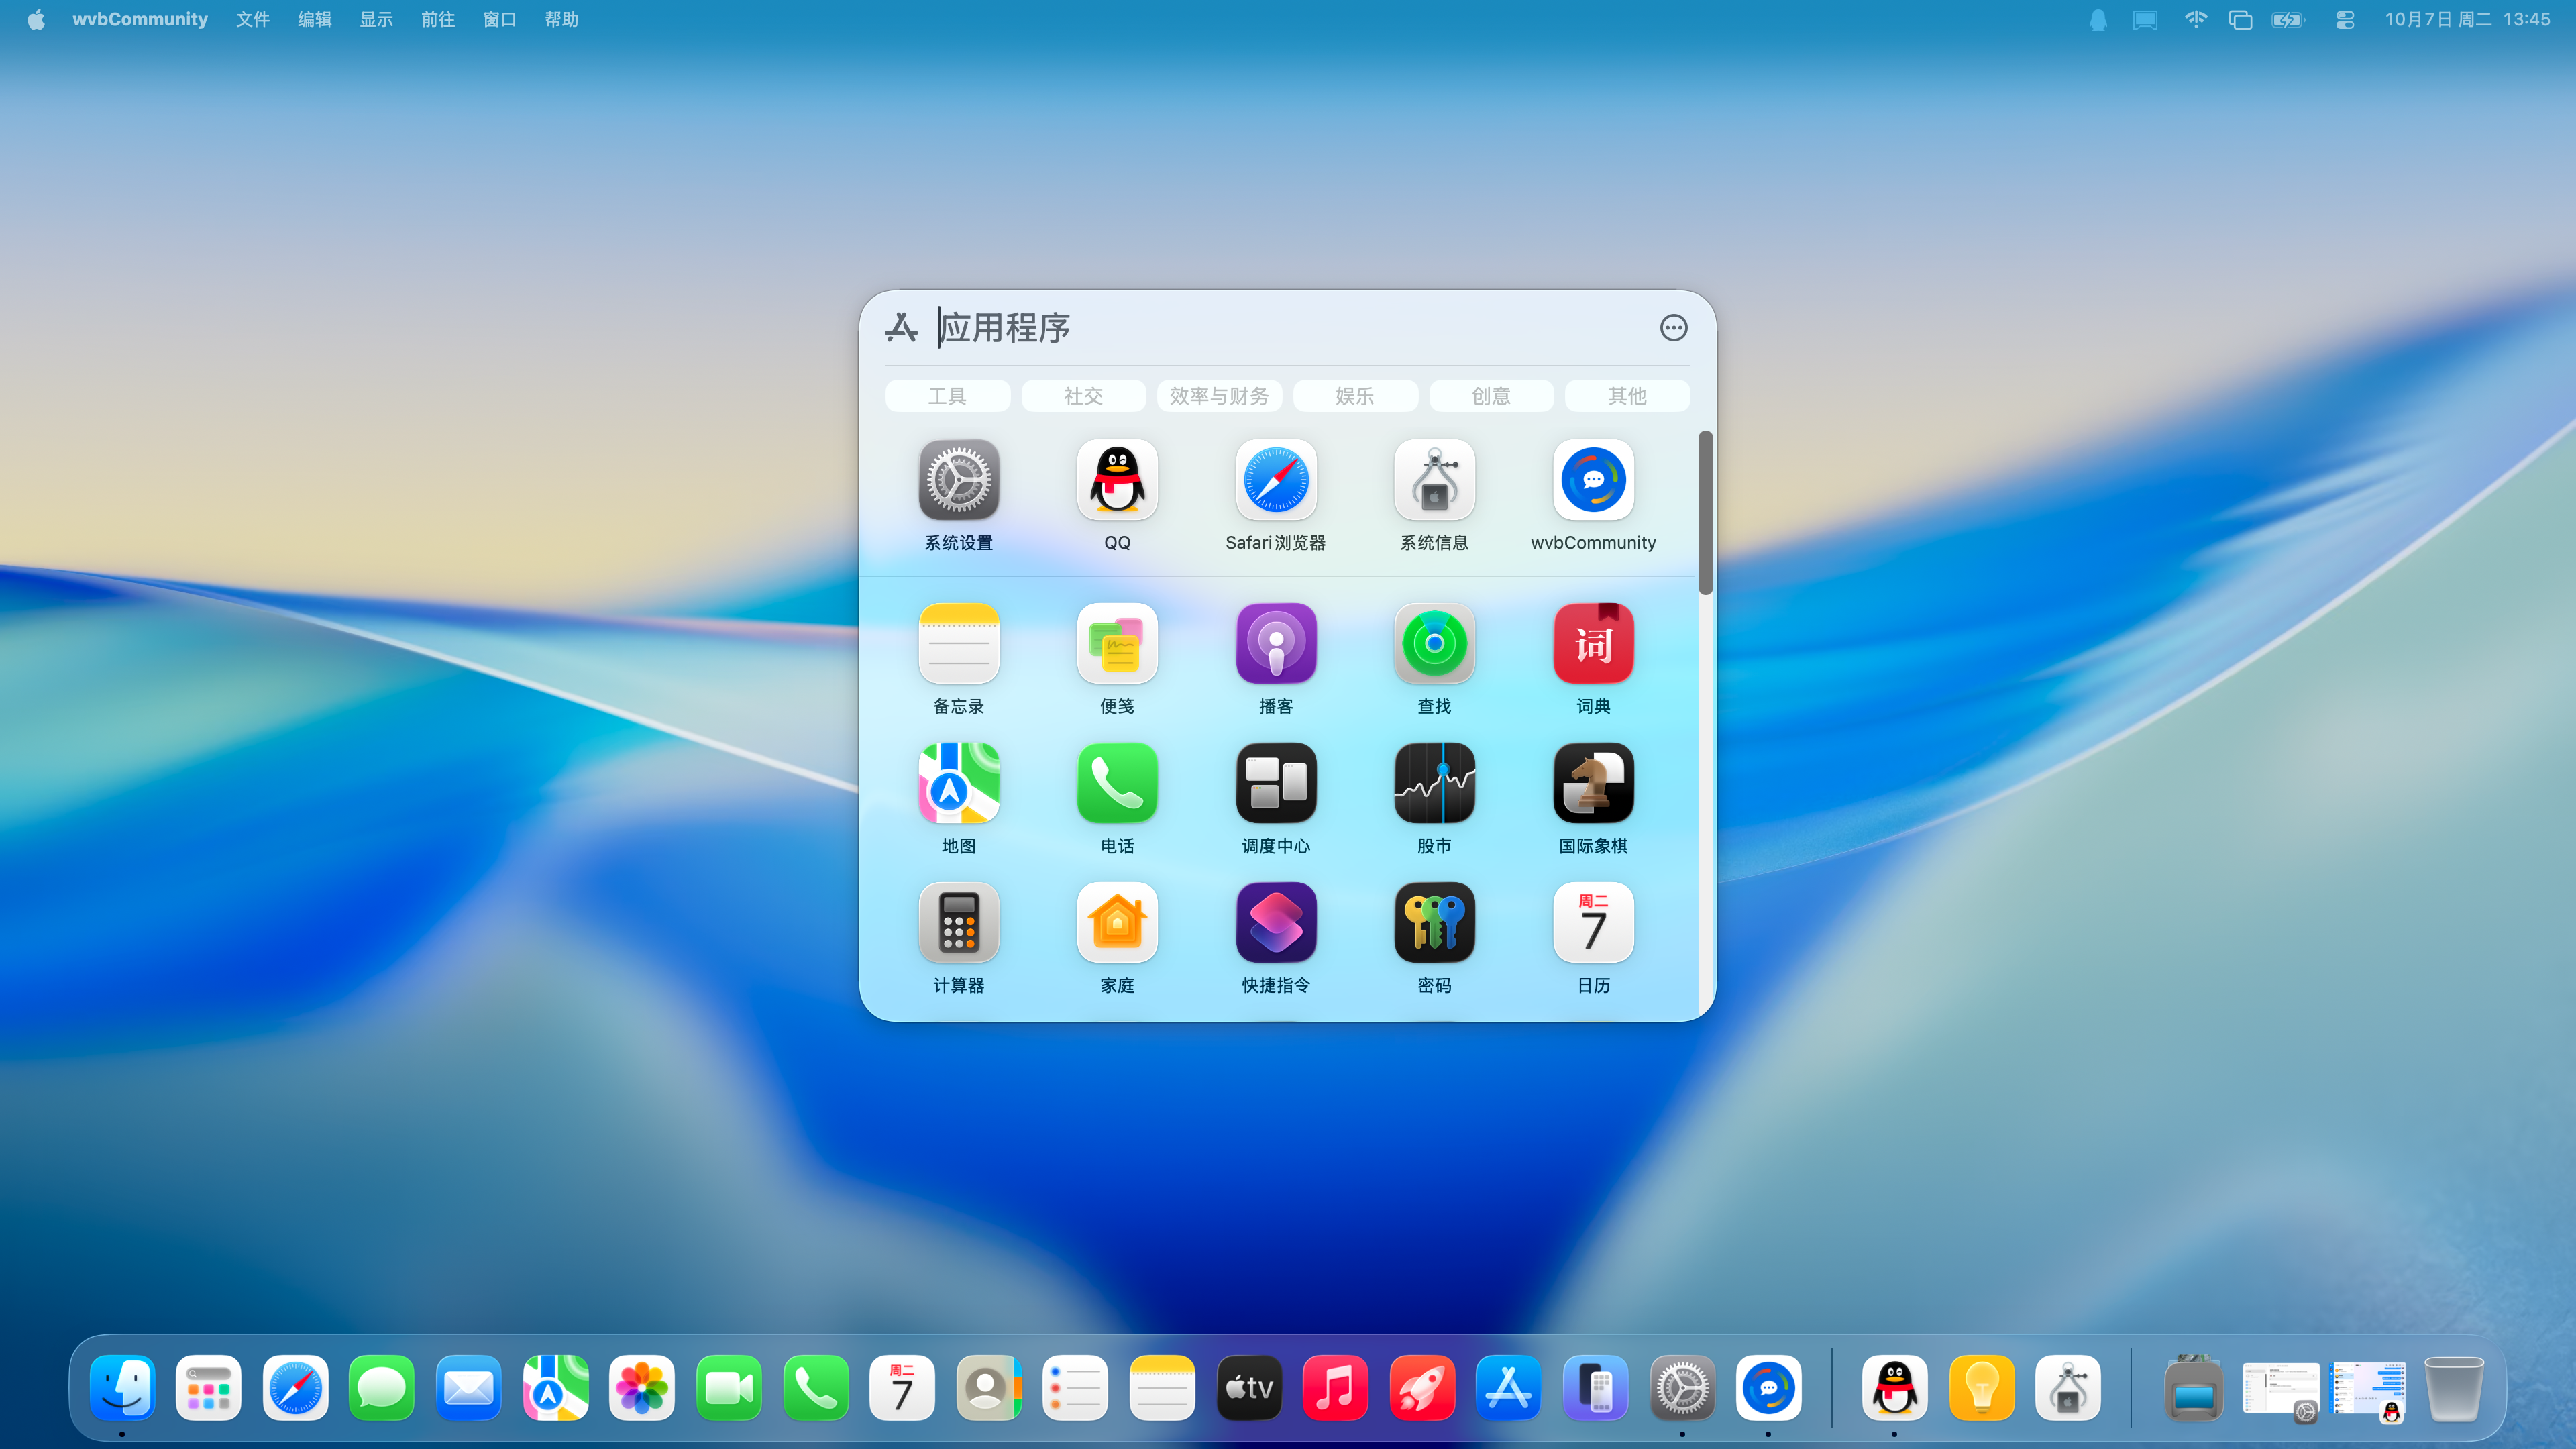Launch the Stickies (便笺) app
Screen dimensions: 2576x1449
point(1117,644)
